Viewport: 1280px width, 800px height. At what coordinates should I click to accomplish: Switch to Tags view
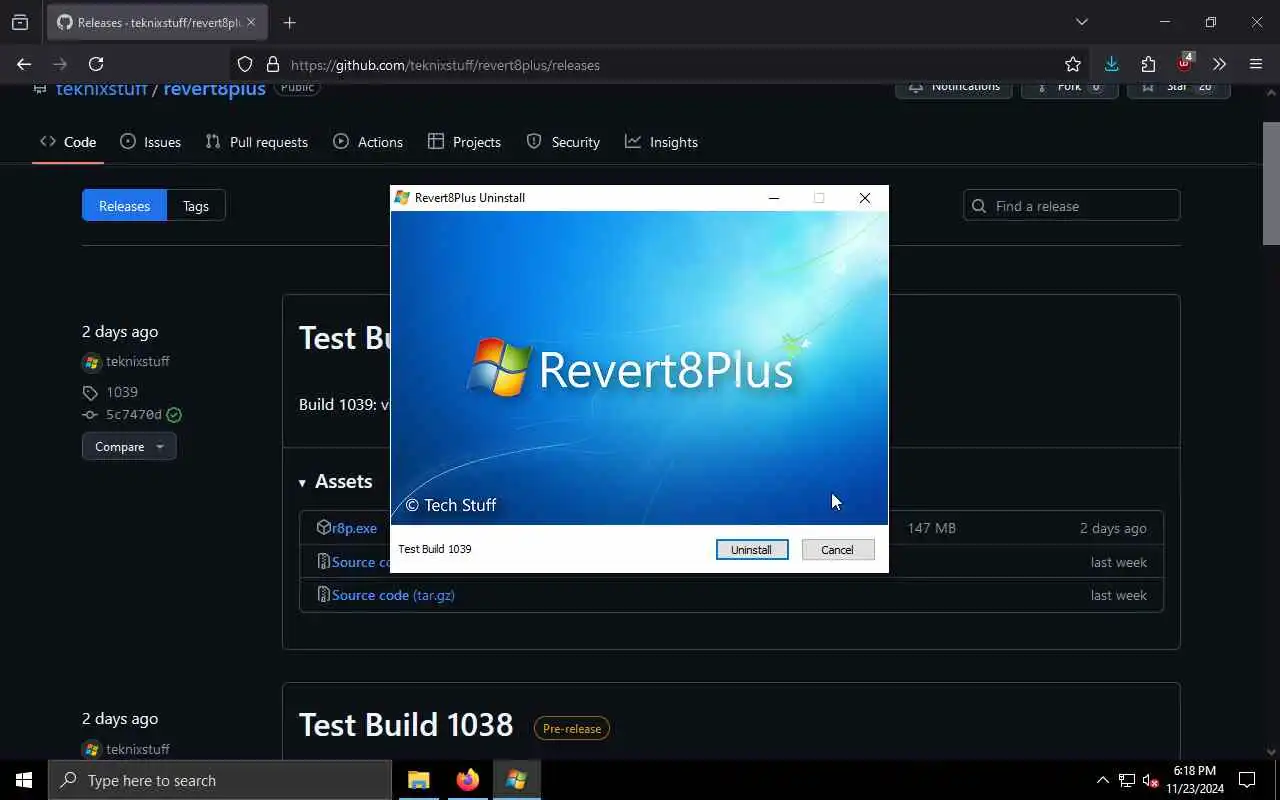(x=196, y=206)
